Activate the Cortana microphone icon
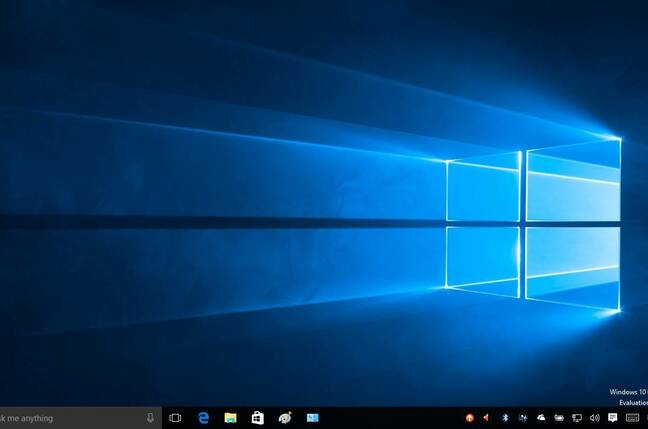The image size is (648, 429). [x=150, y=418]
